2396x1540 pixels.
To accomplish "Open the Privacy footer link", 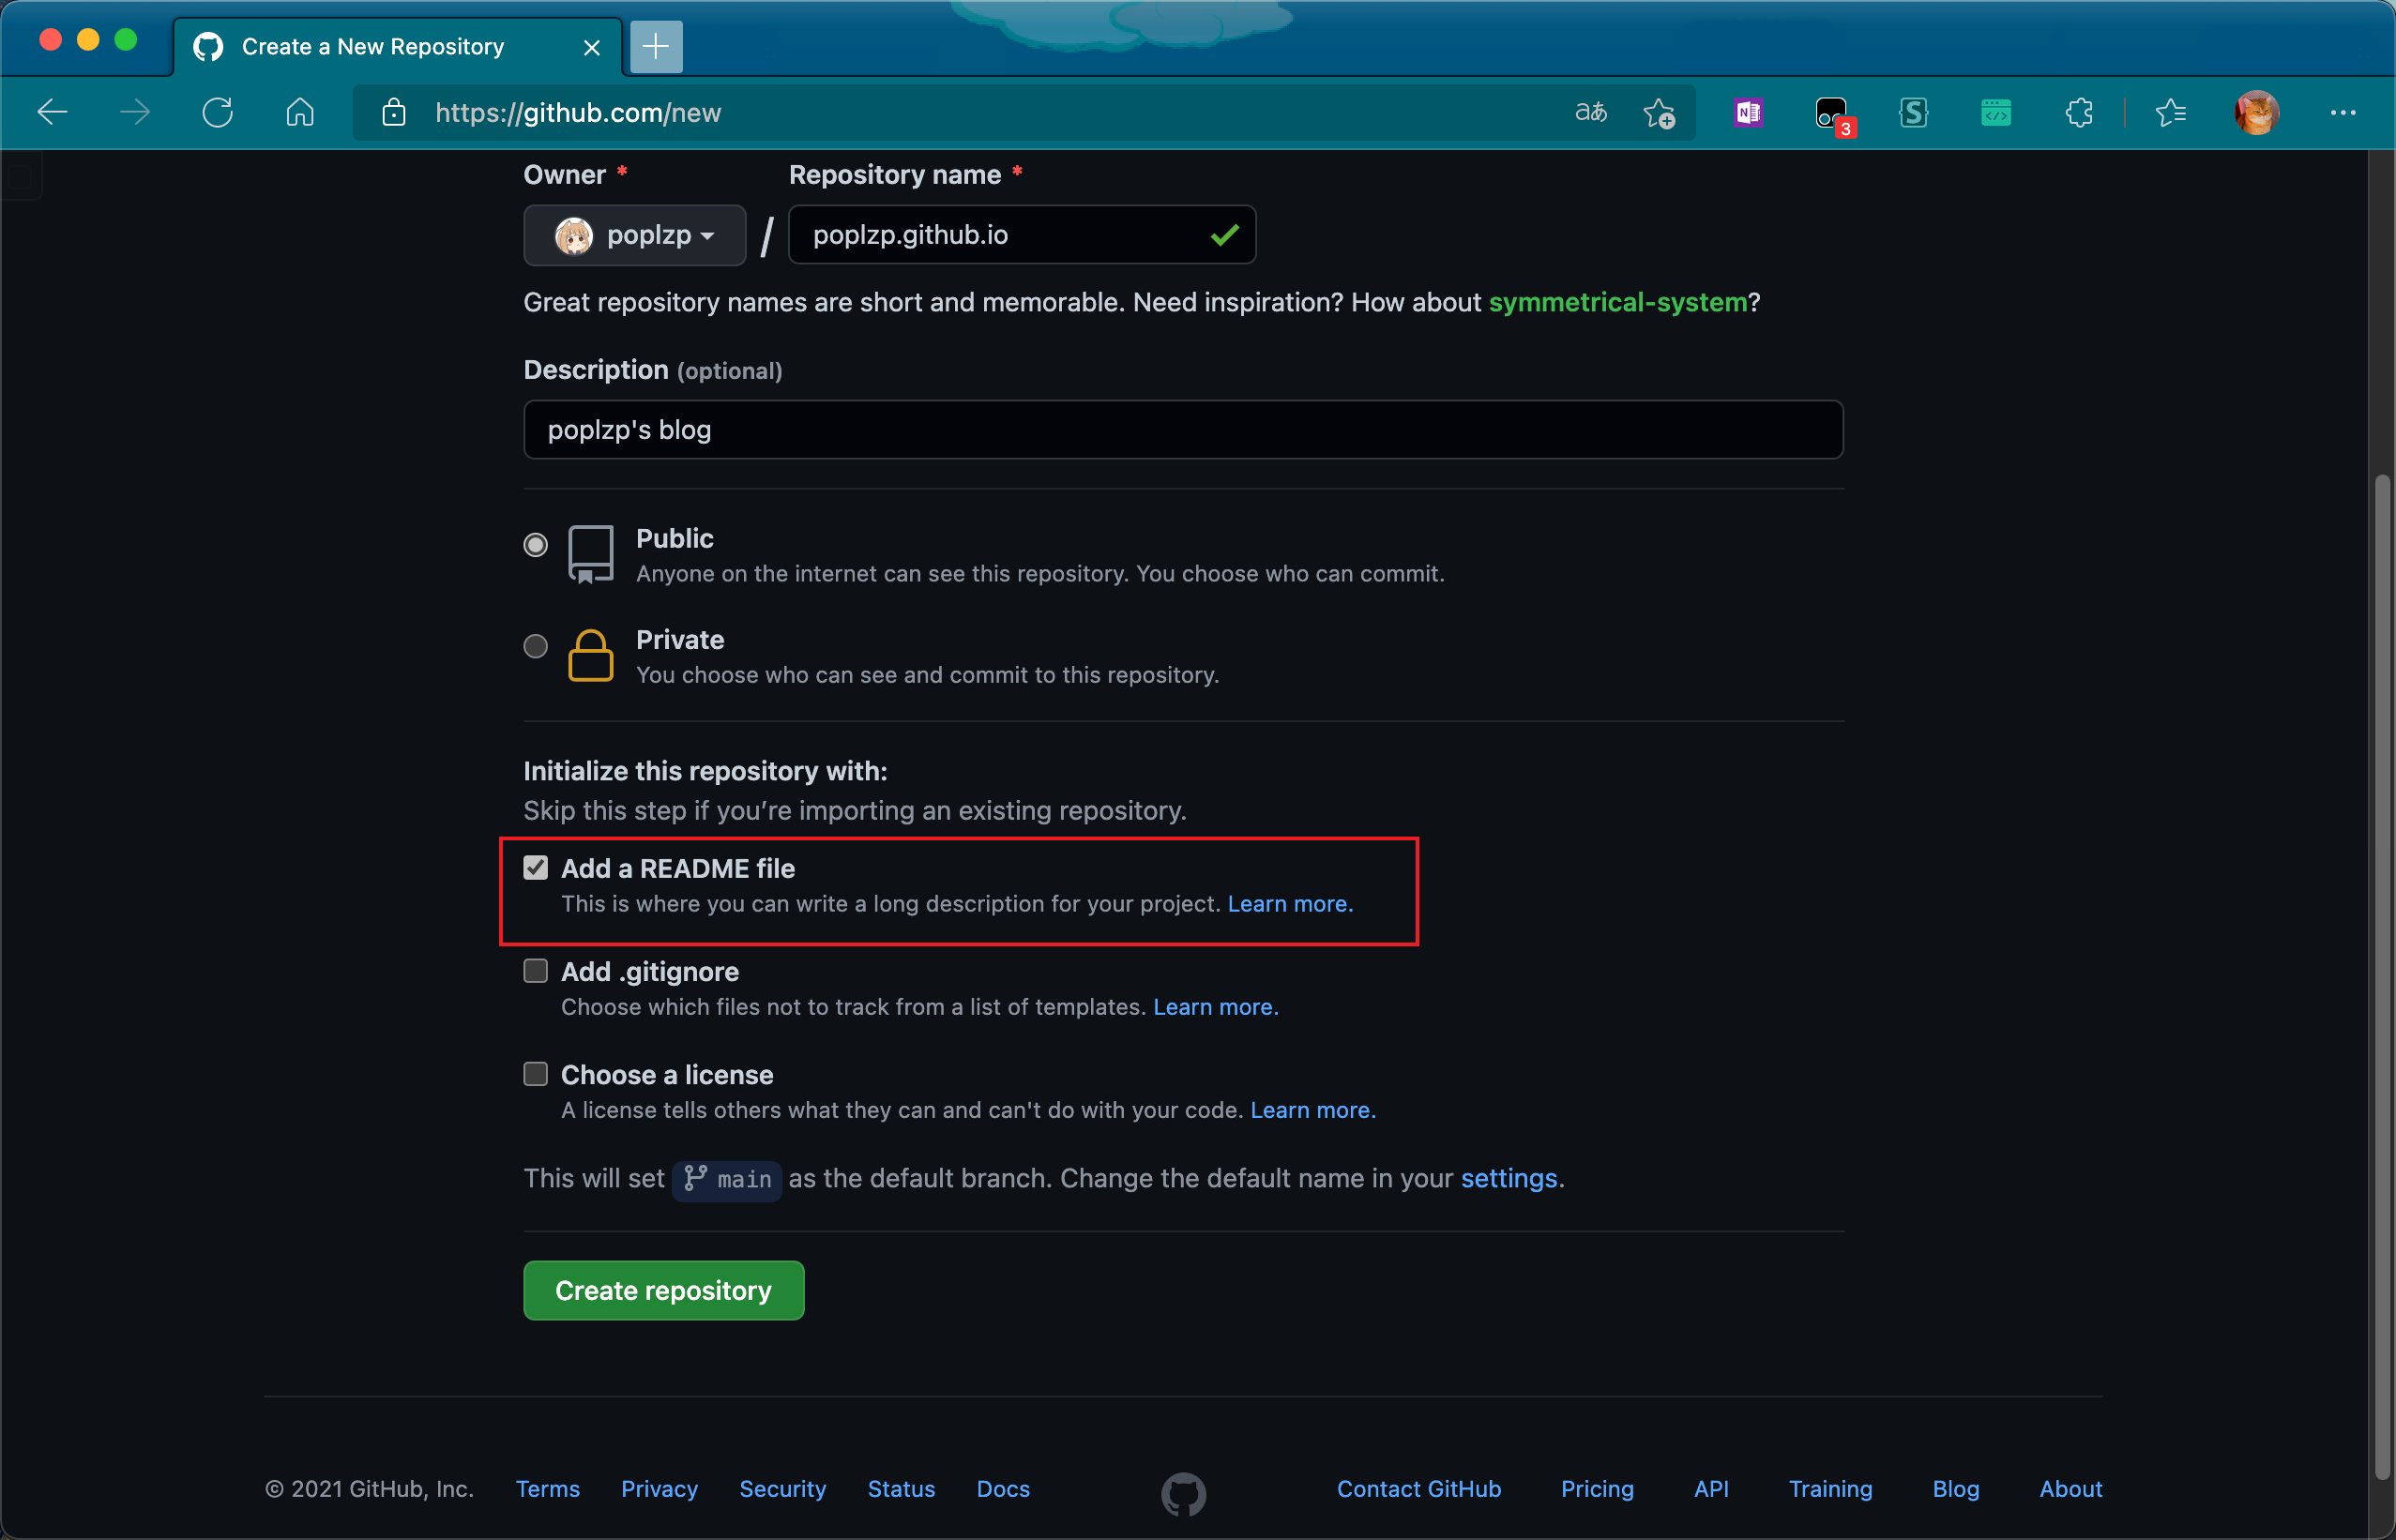I will pos(659,1489).
